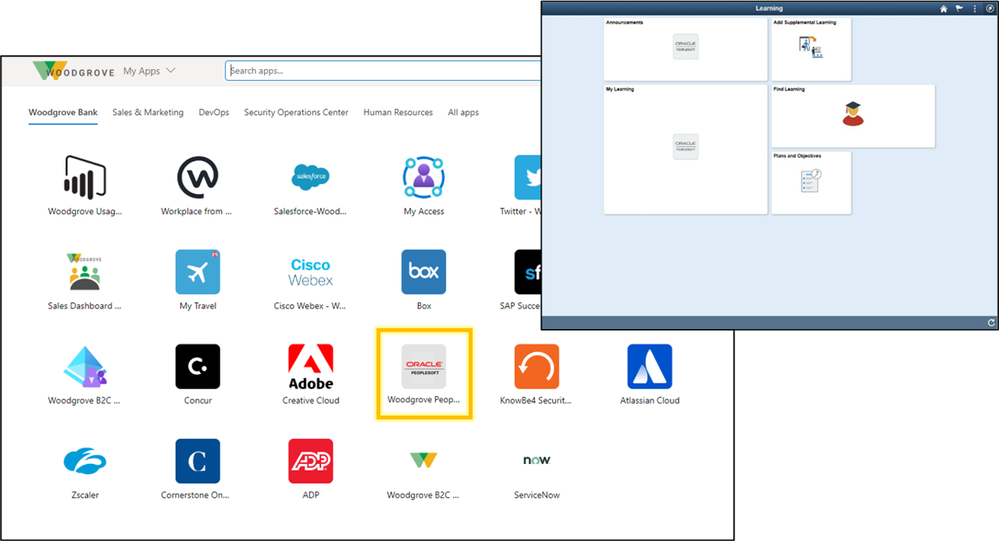The width and height of the screenshot is (999, 541).
Task: Open the Salesforce-Woodgrove app tile
Action: tap(310, 185)
